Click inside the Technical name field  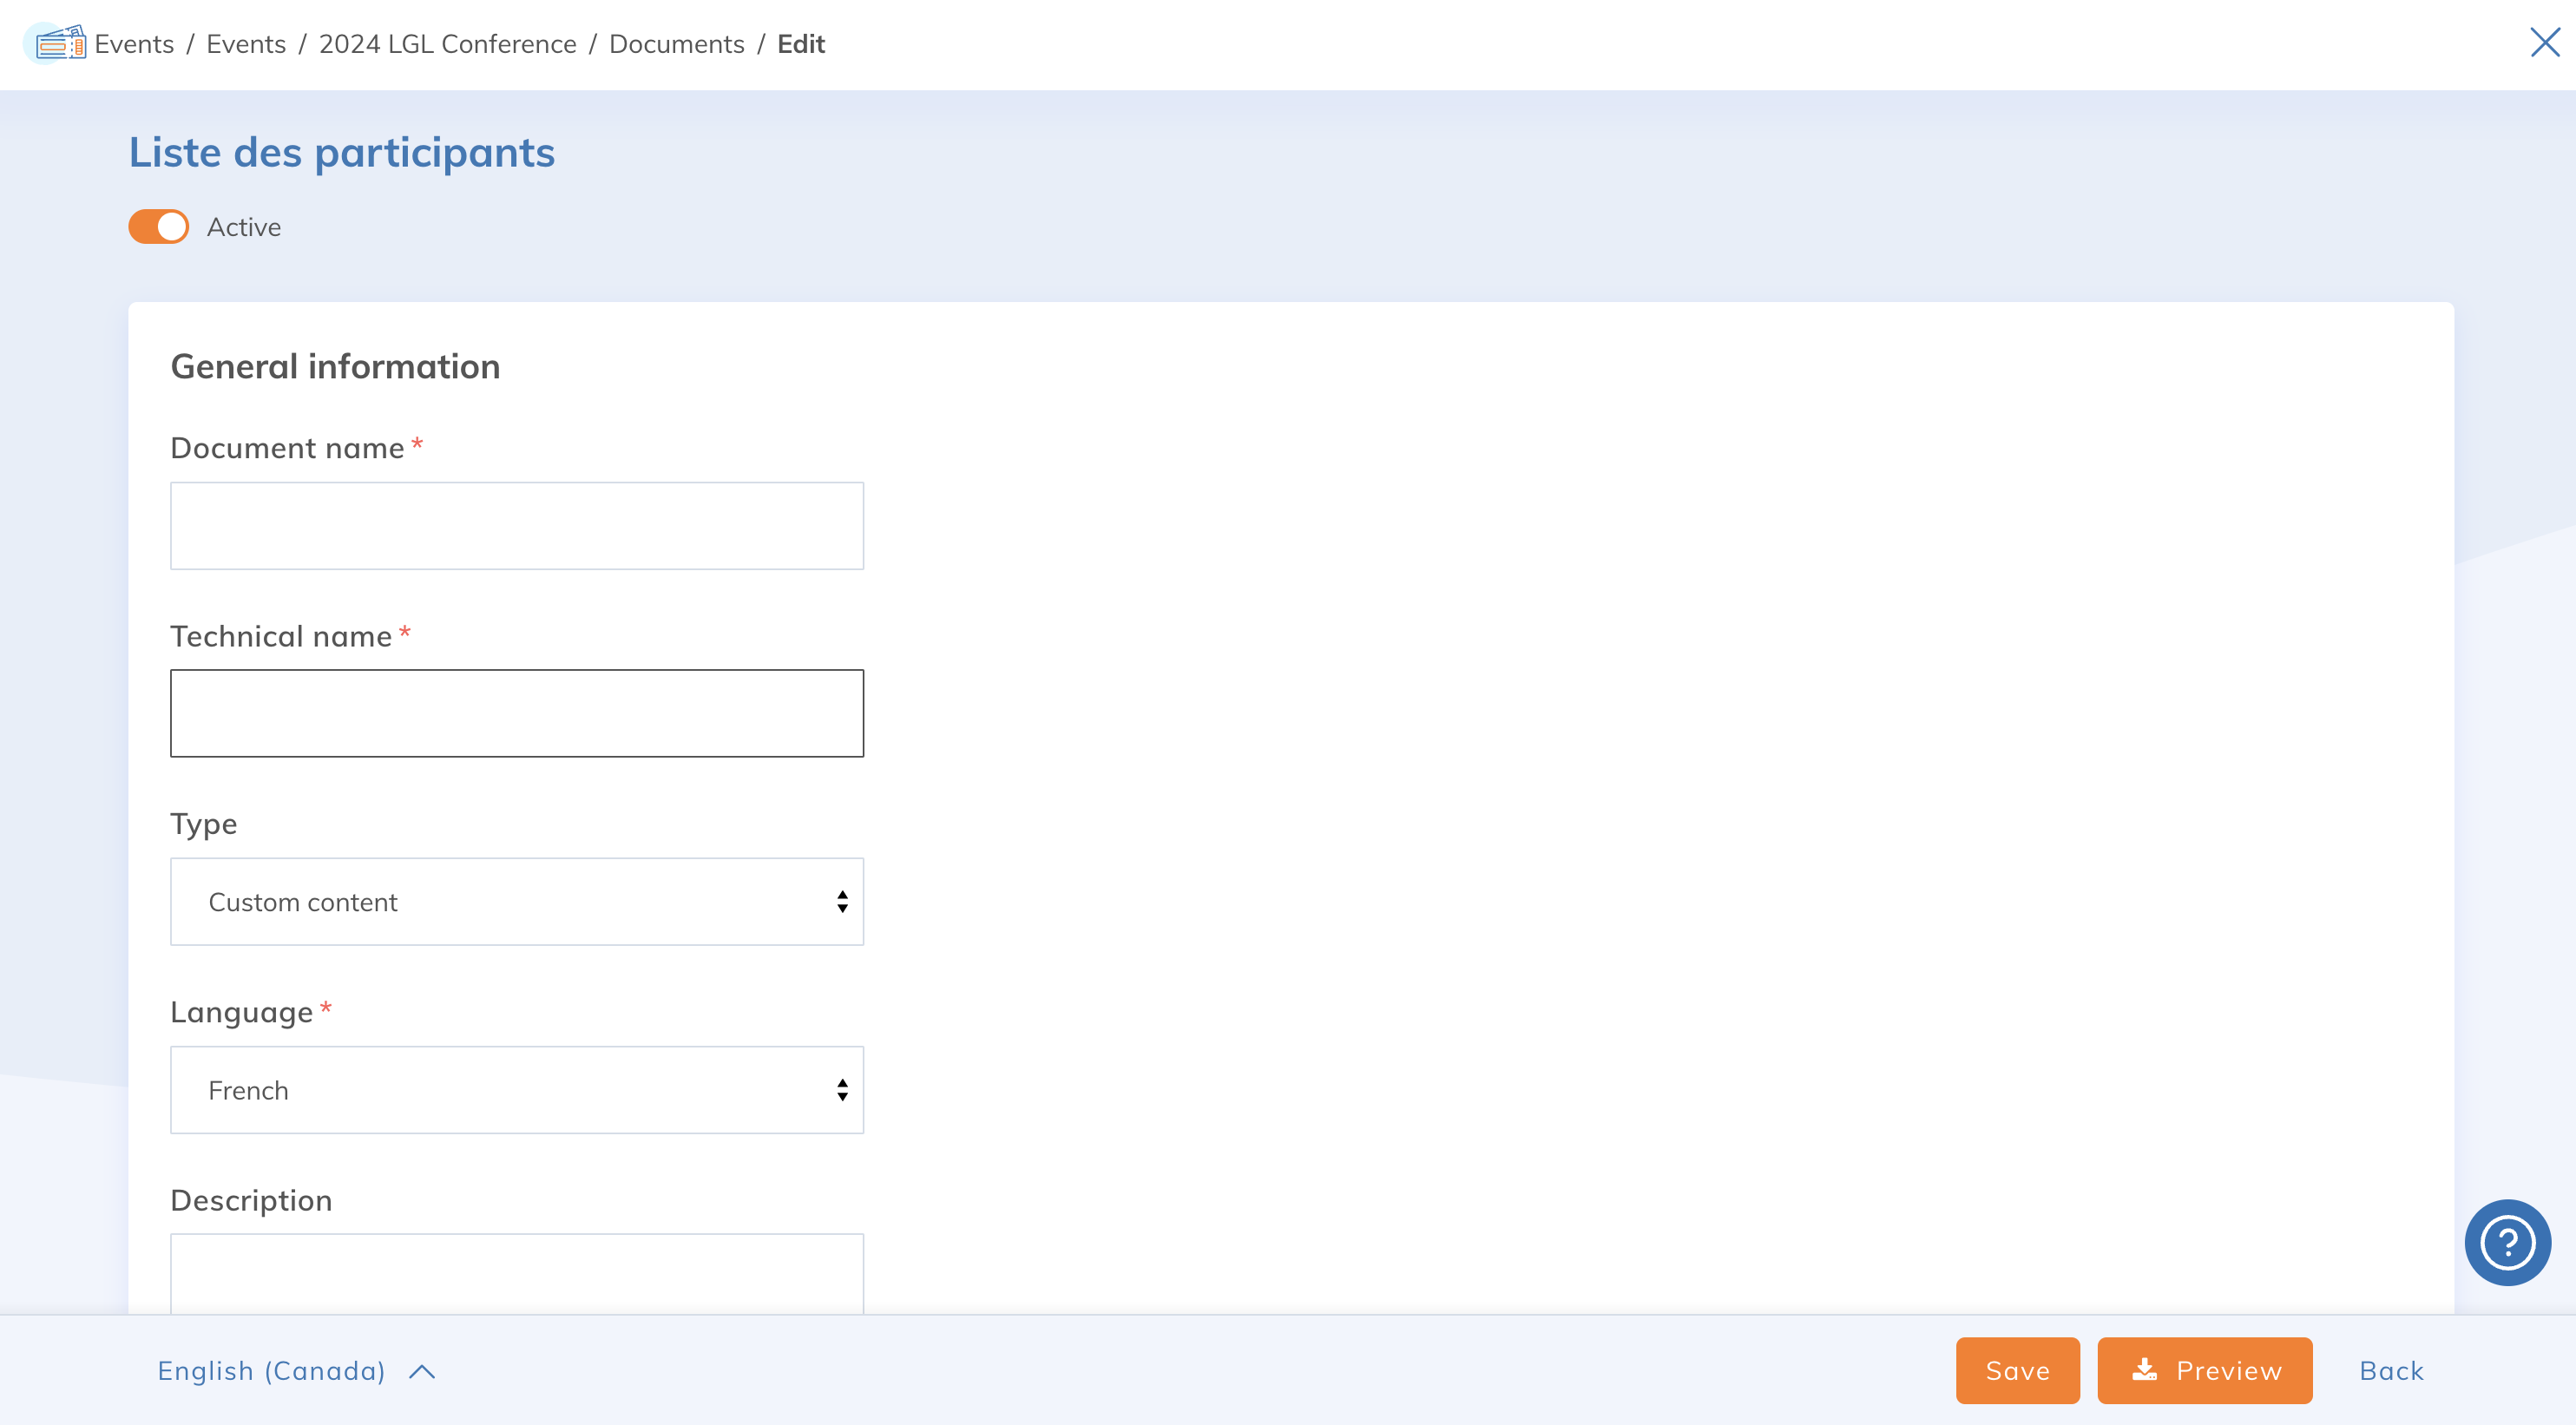coord(516,713)
